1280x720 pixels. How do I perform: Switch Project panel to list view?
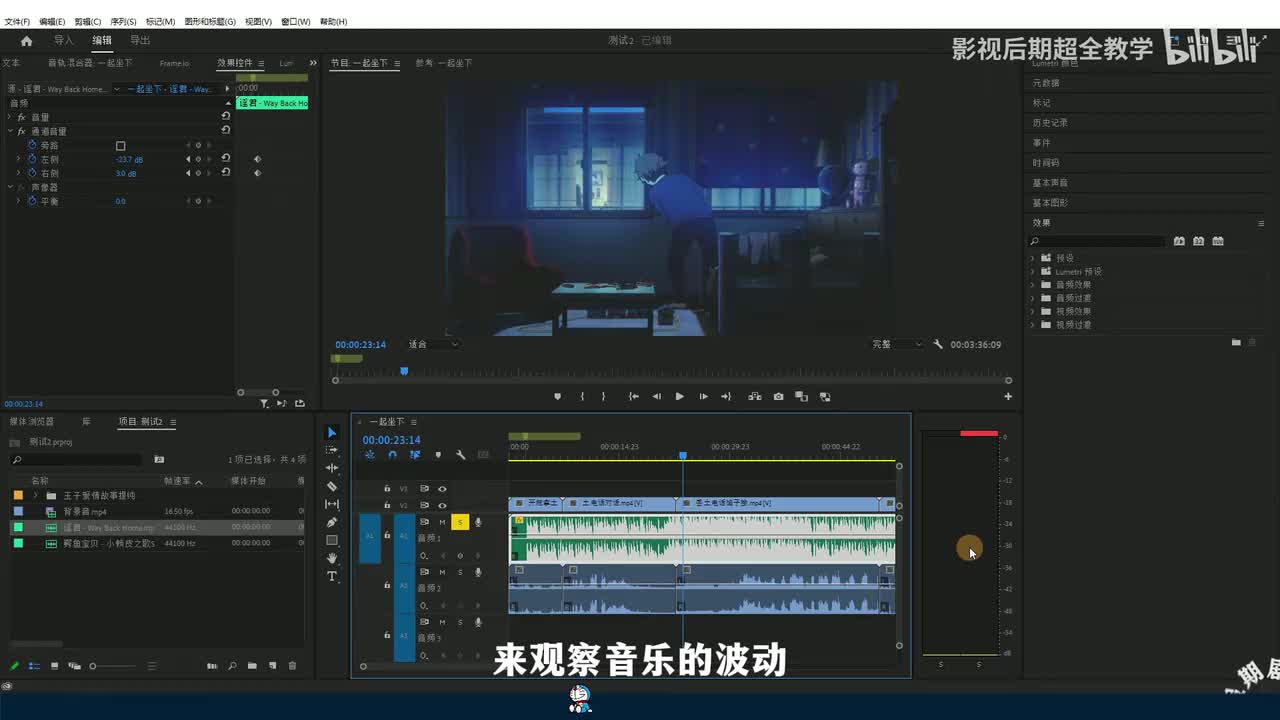(34, 666)
